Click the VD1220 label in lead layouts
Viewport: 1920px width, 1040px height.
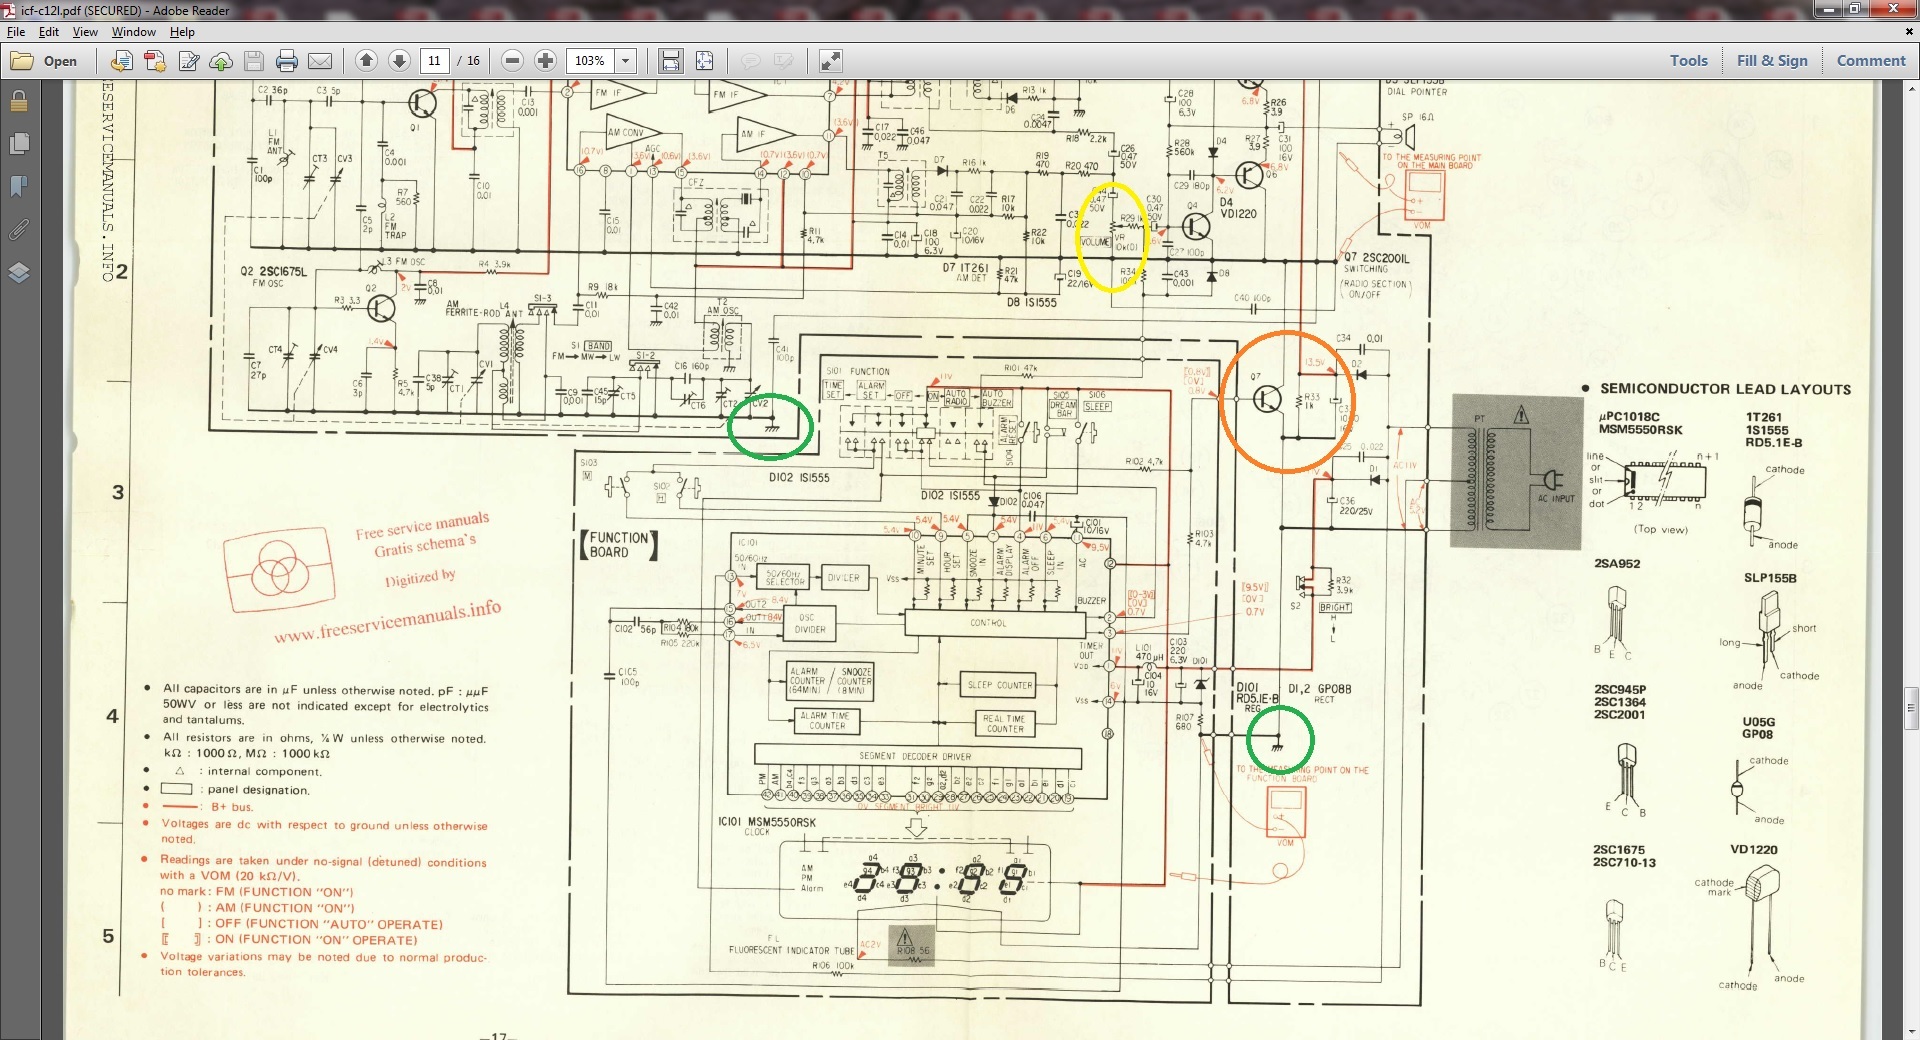coord(1754,849)
